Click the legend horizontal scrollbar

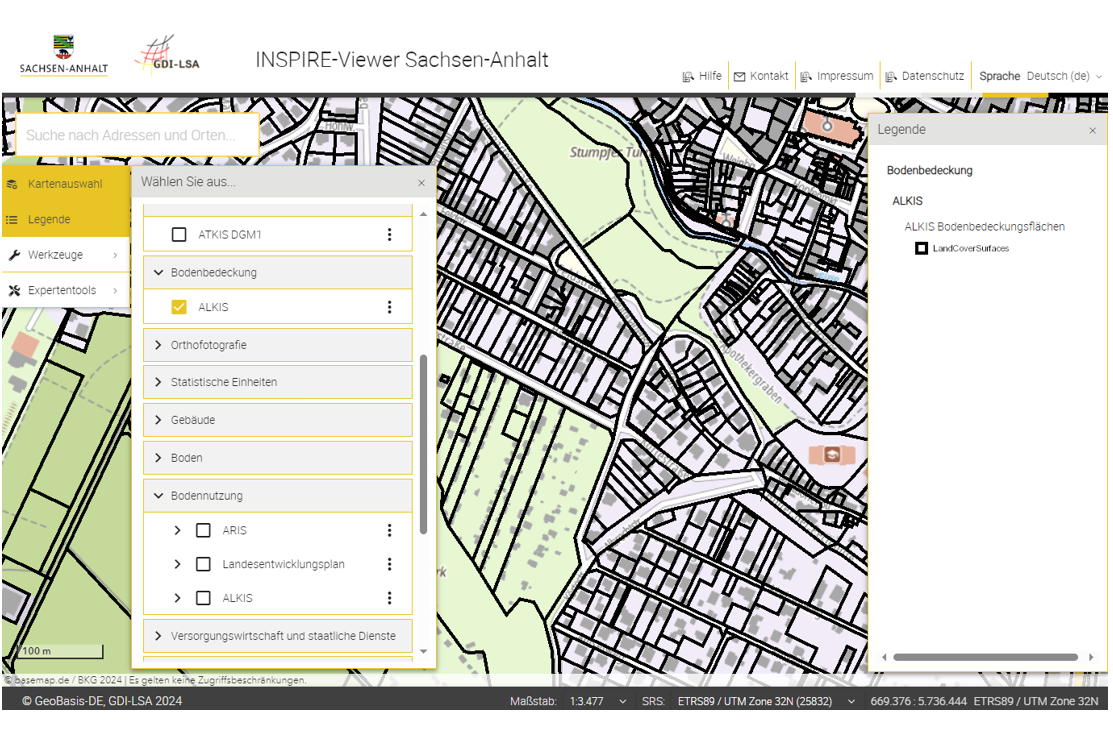pyautogui.click(x=985, y=657)
